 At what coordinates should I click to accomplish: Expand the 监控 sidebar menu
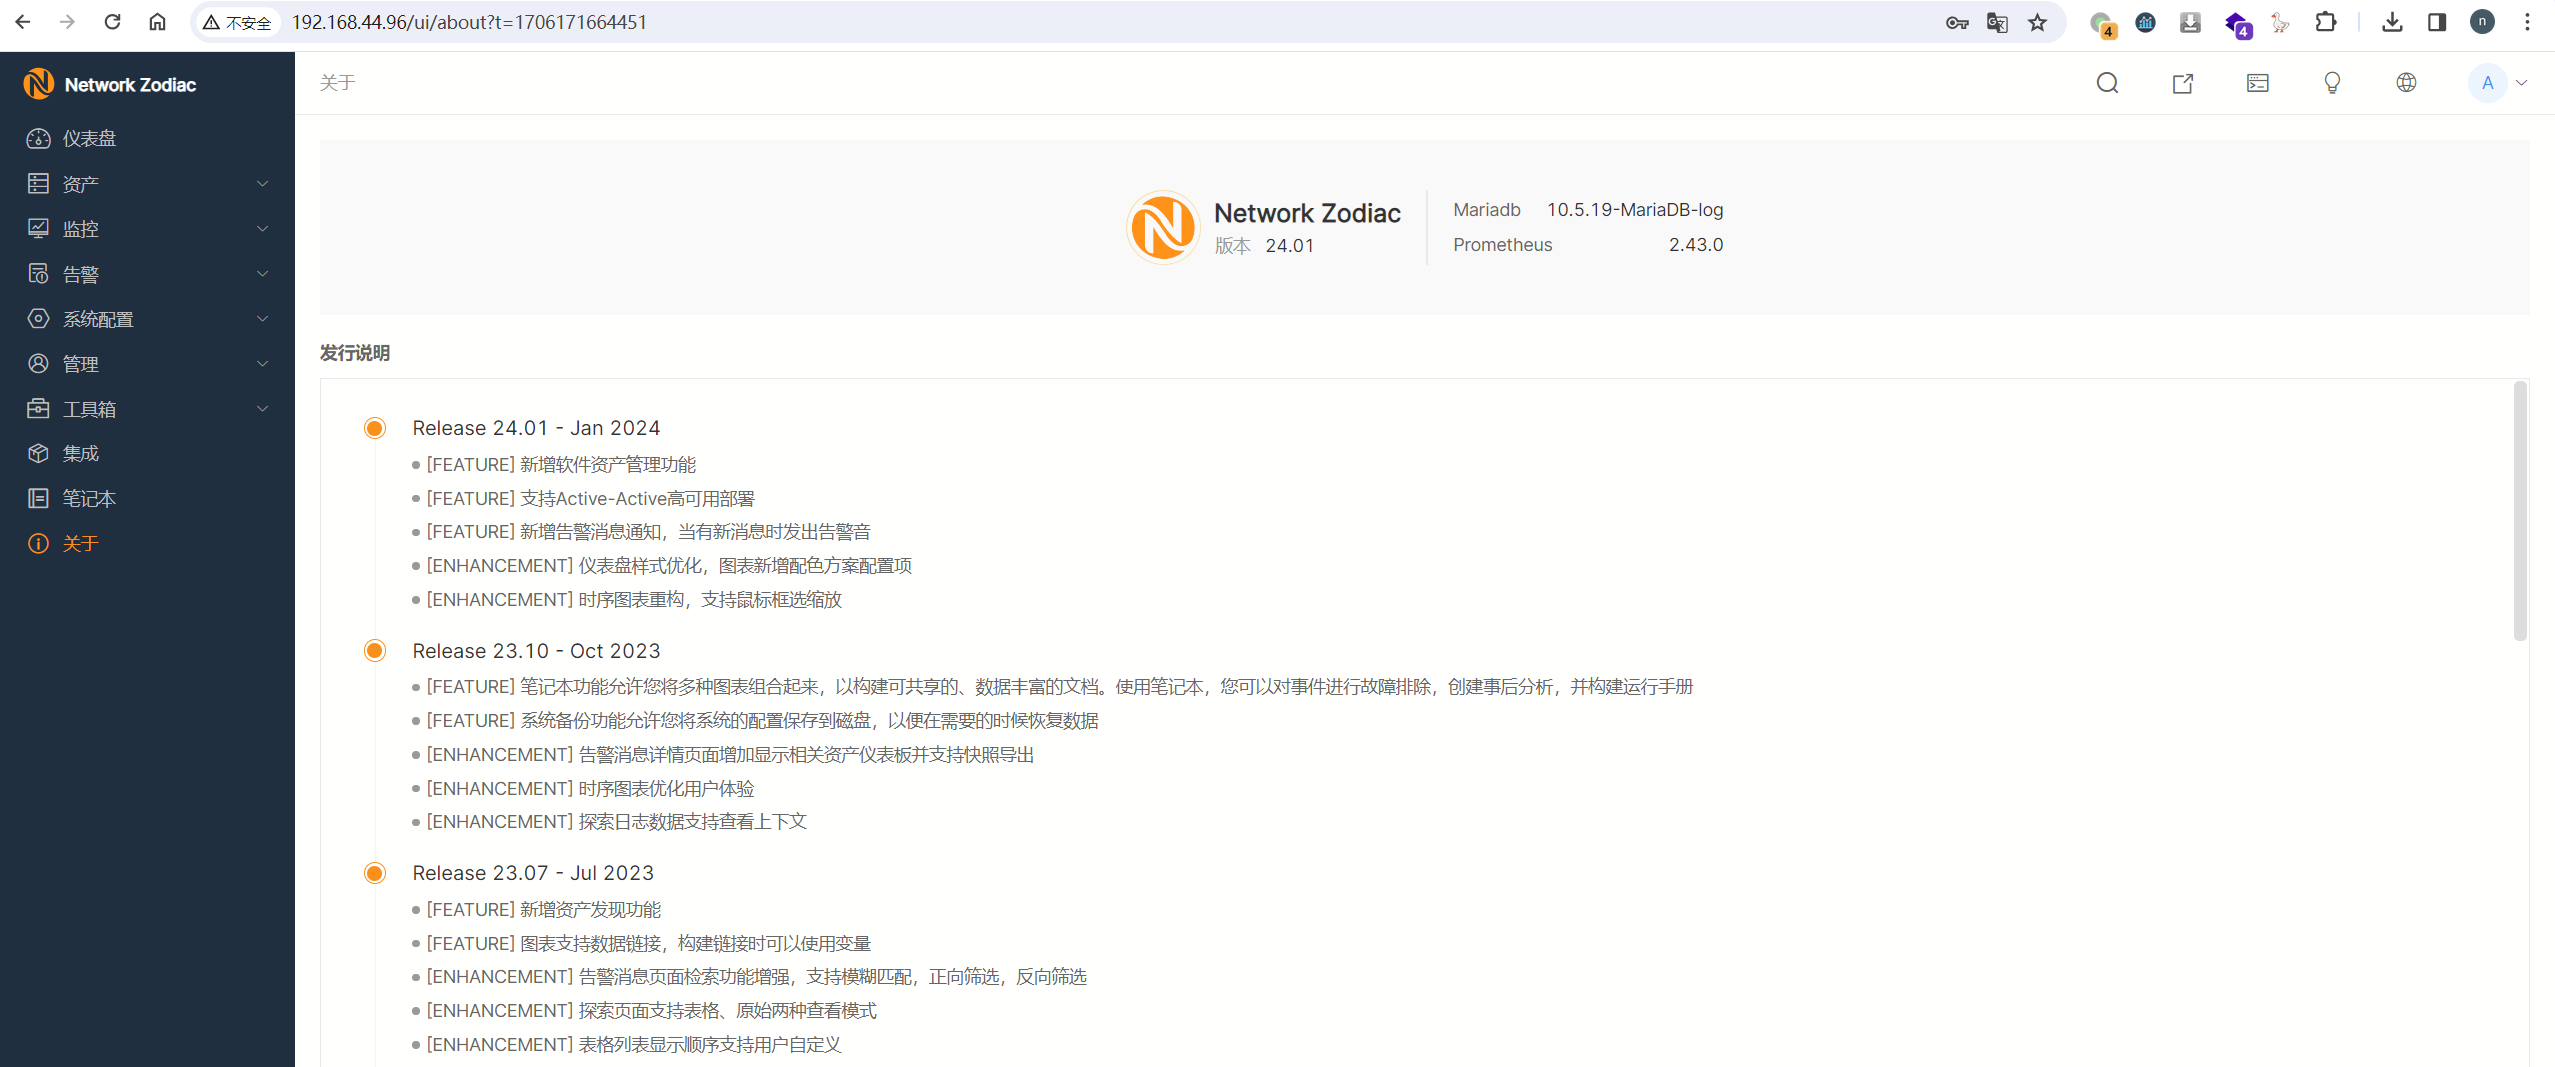pos(147,229)
